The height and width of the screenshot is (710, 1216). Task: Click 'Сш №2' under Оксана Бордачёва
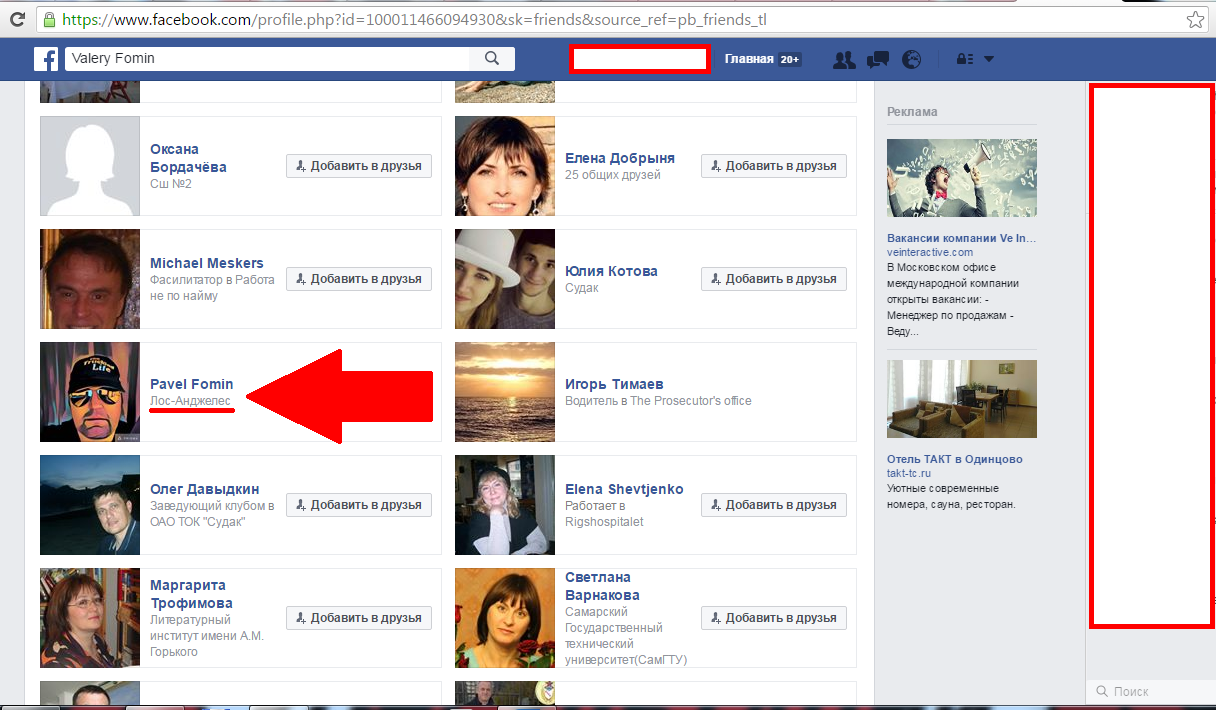click(x=171, y=184)
